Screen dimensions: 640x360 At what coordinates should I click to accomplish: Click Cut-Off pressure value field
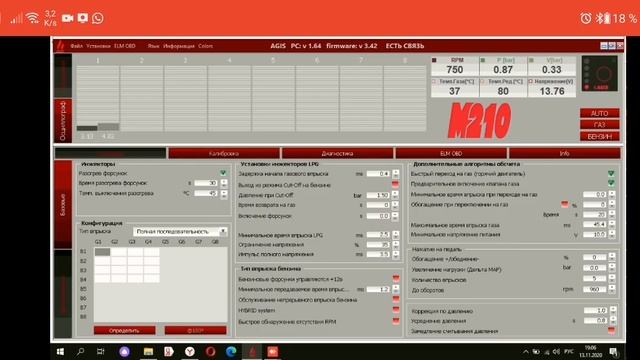coord(378,195)
